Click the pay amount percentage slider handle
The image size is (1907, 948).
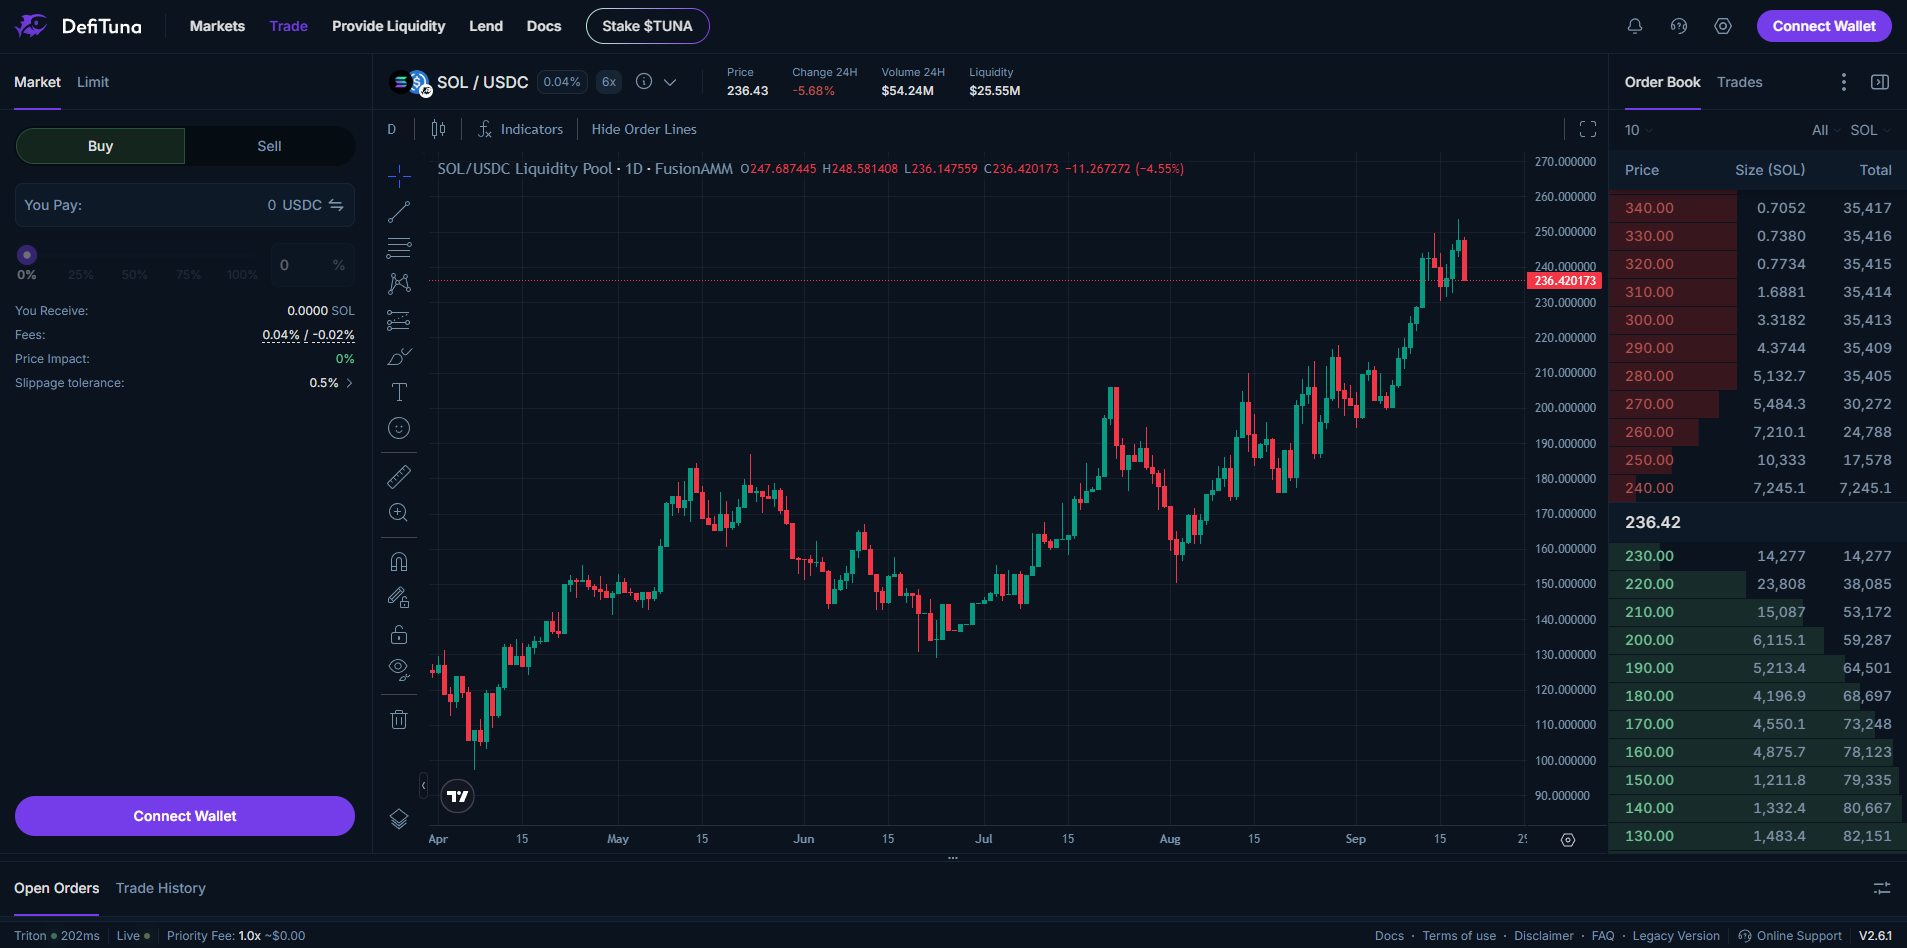tap(27, 255)
